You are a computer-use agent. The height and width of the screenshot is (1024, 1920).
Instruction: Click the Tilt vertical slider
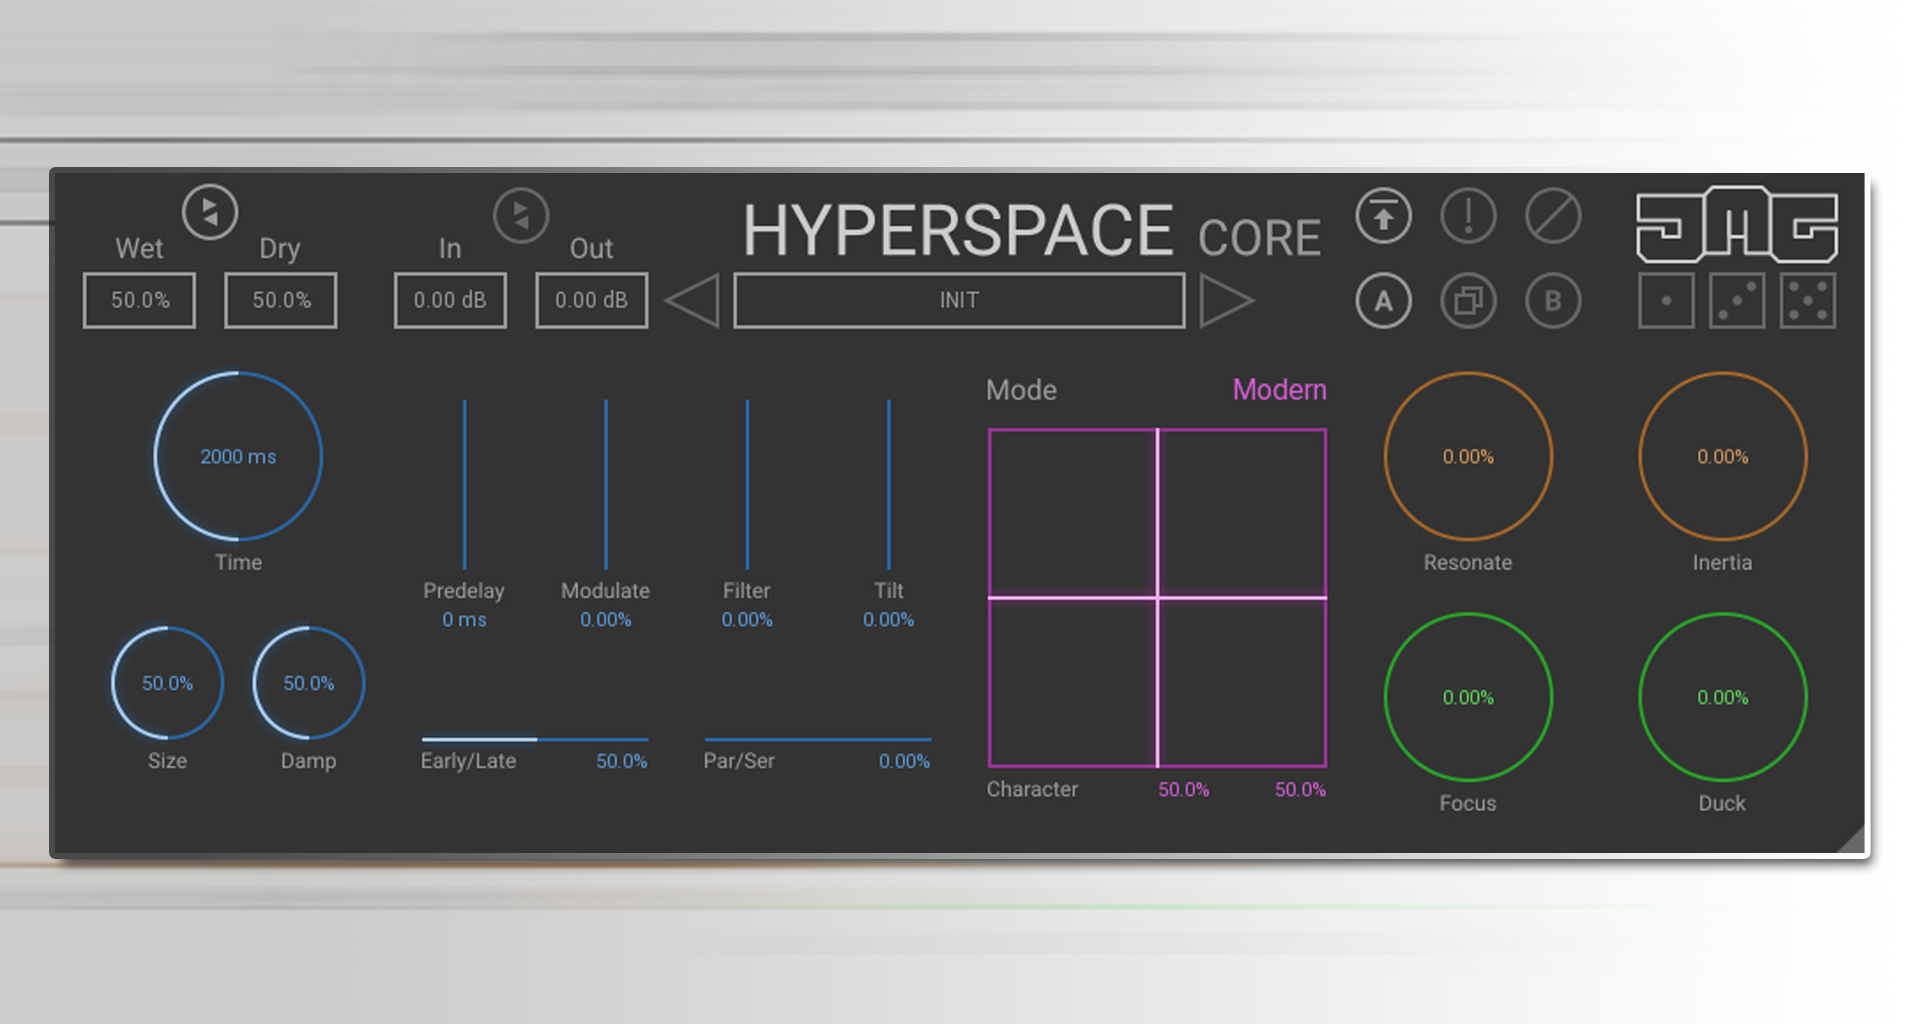889,485
